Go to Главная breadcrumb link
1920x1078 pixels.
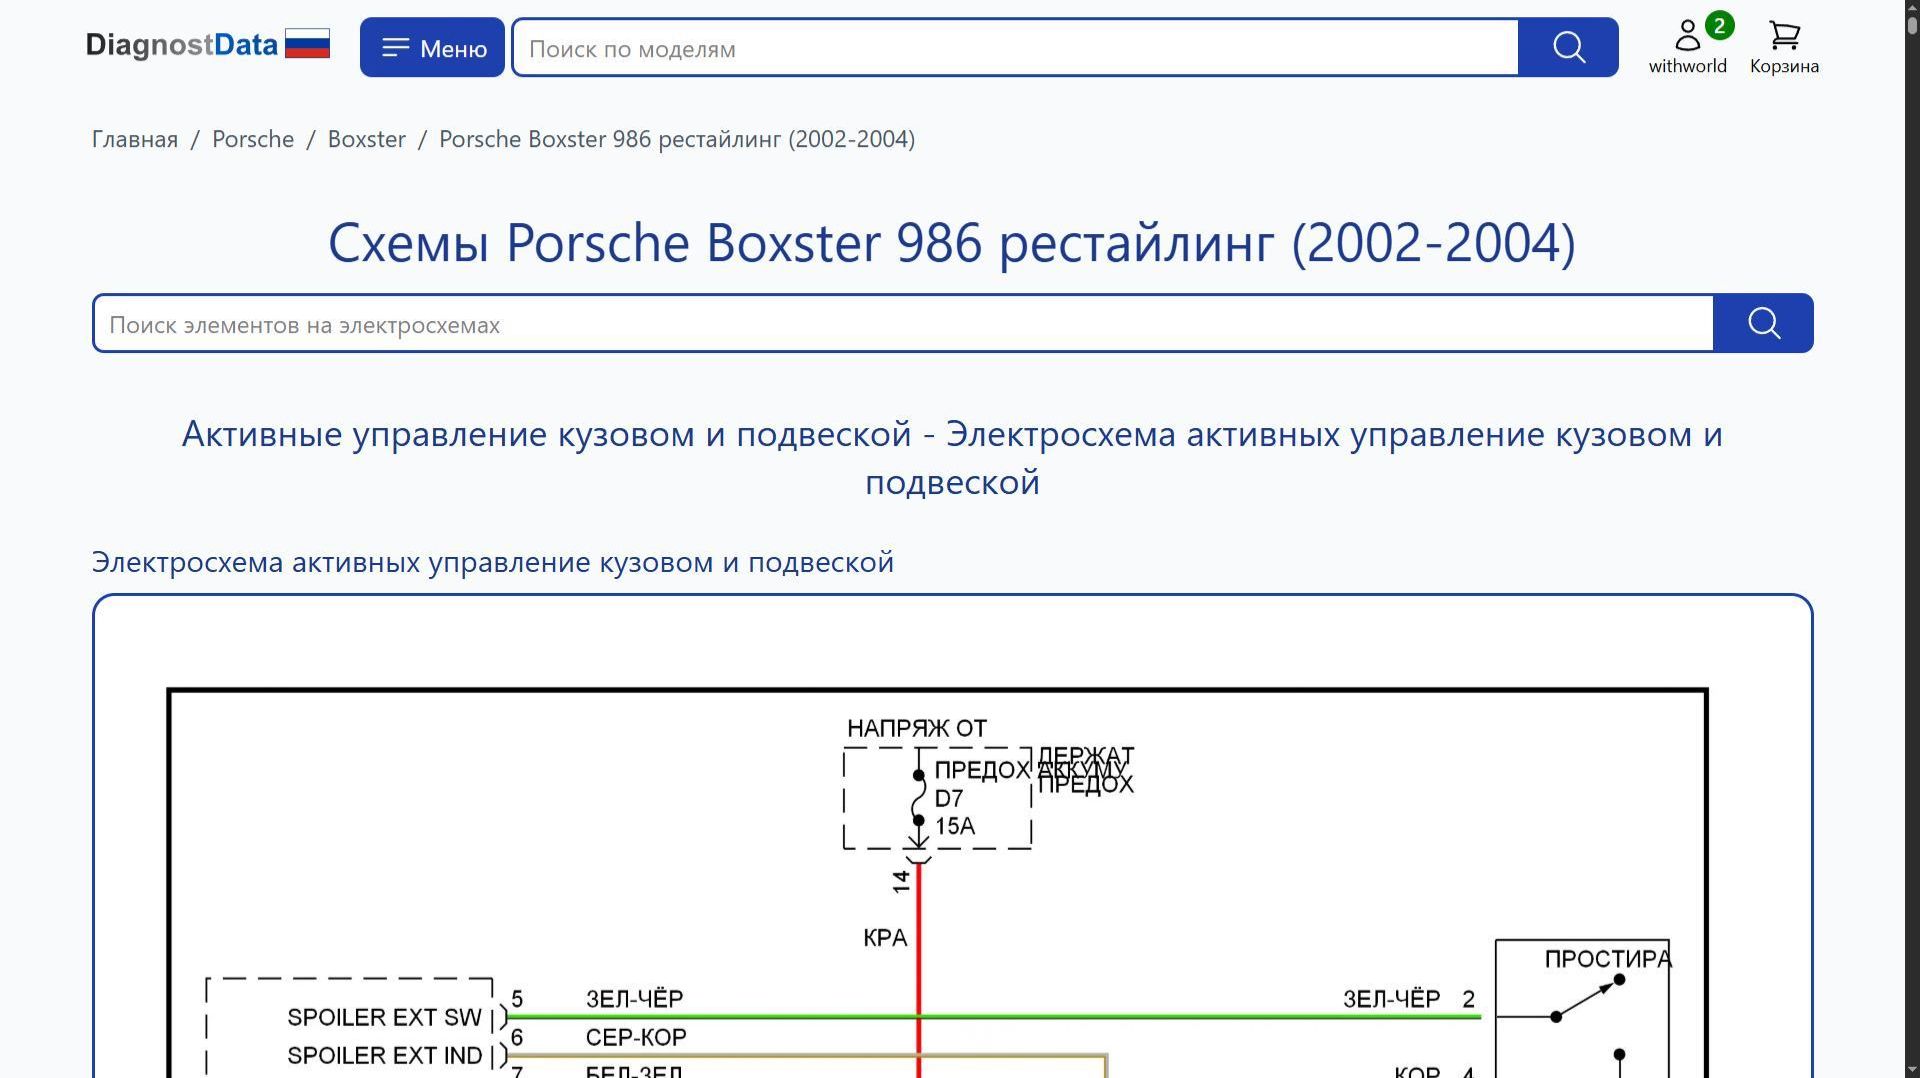tap(135, 139)
